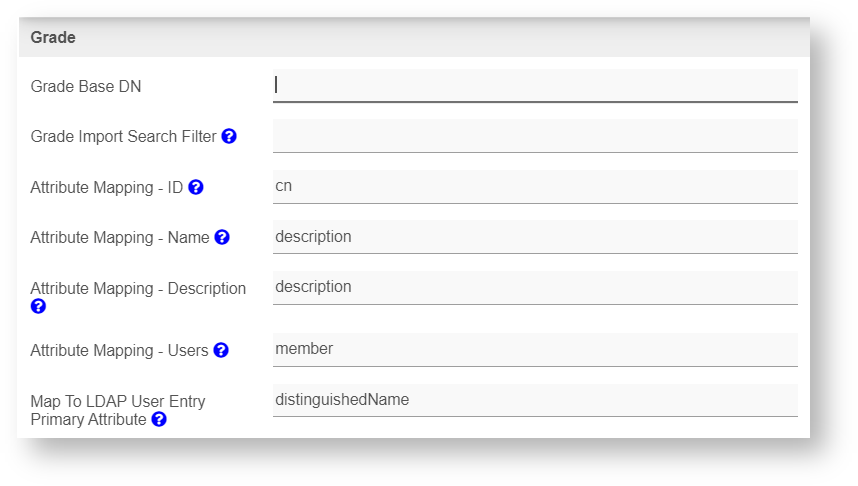Click the Grade section header

pos(54,37)
